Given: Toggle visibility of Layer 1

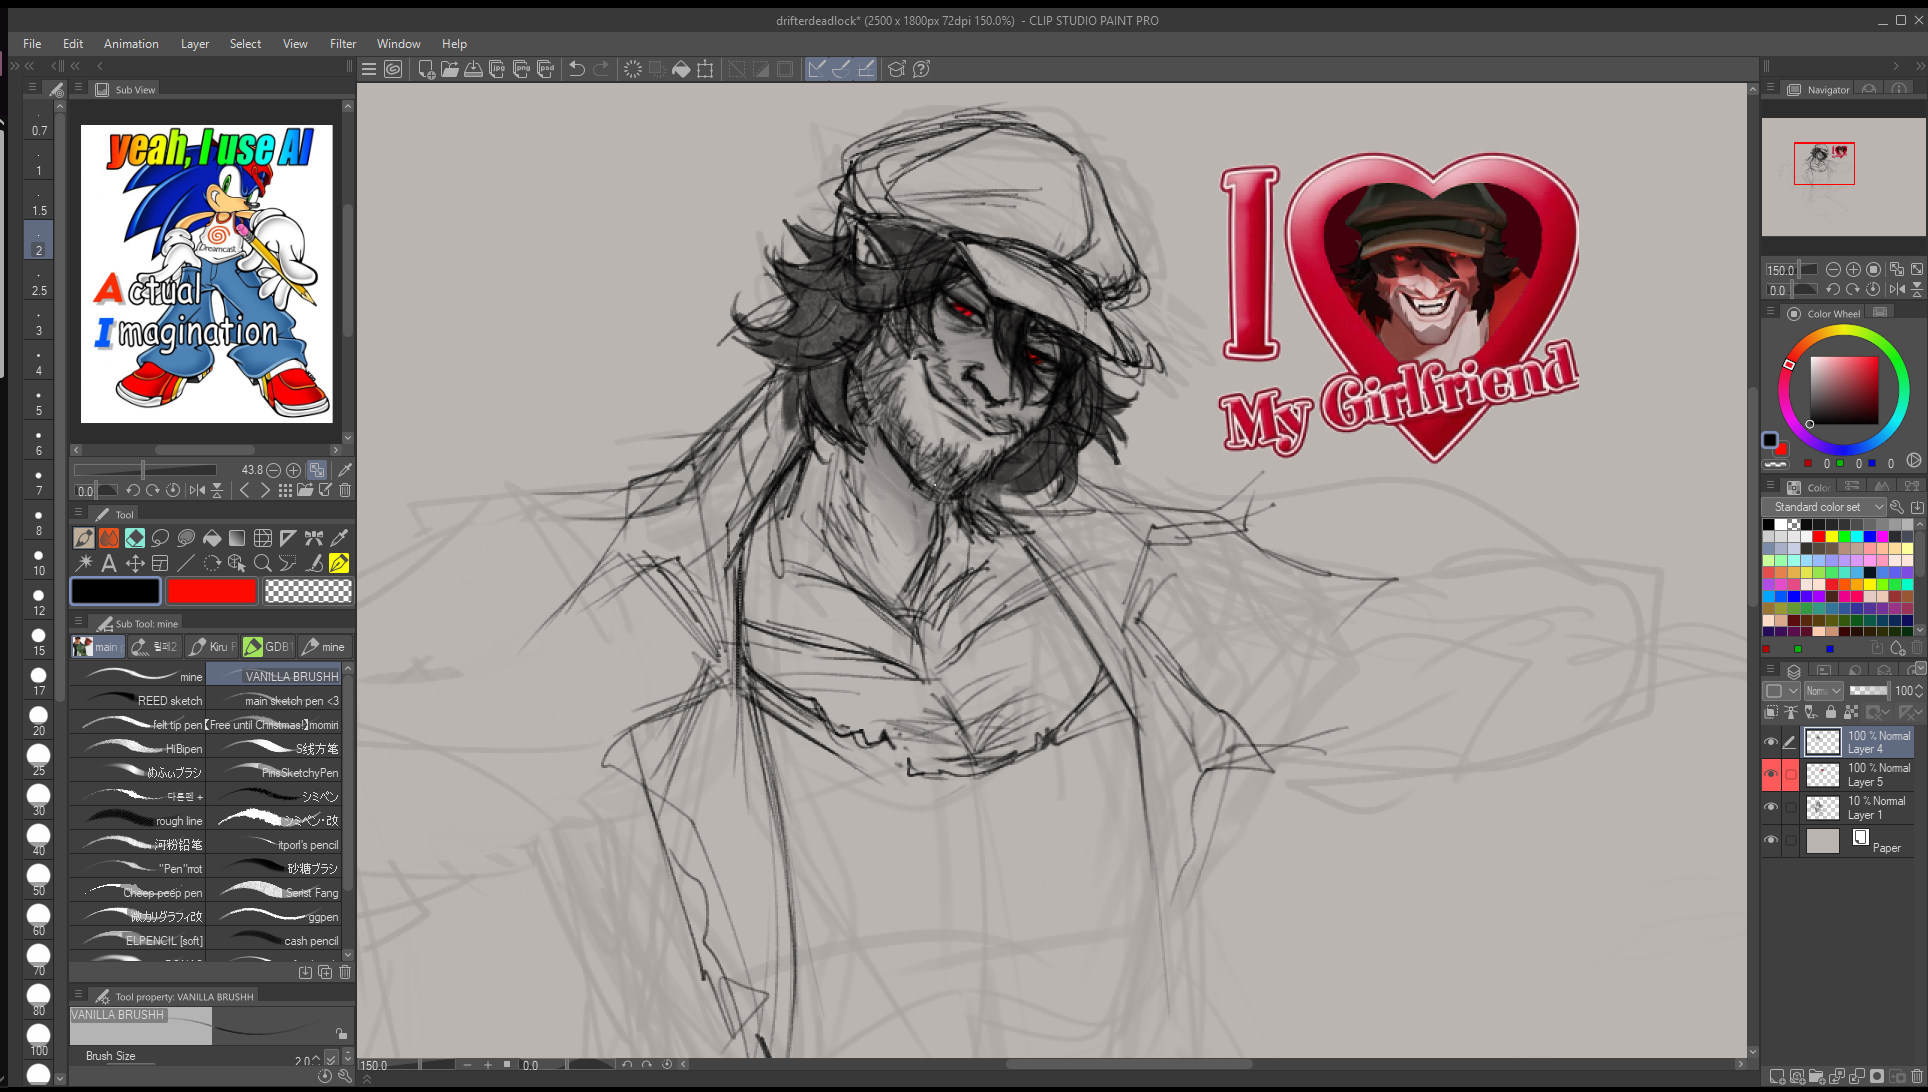Looking at the screenshot, I should [x=1771, y=807].
